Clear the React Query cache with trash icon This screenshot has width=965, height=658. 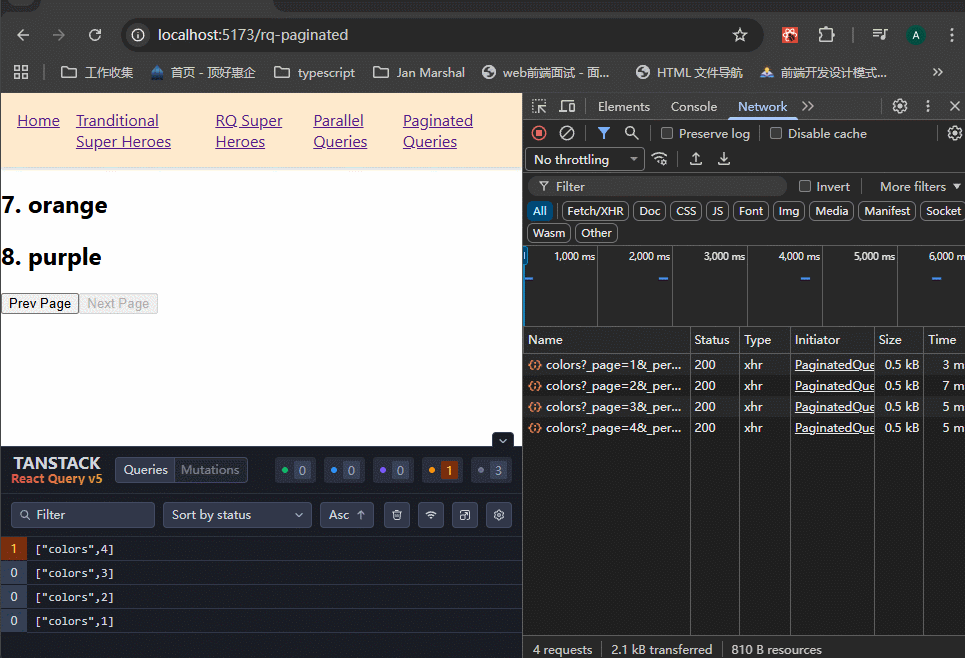[397, 515]
